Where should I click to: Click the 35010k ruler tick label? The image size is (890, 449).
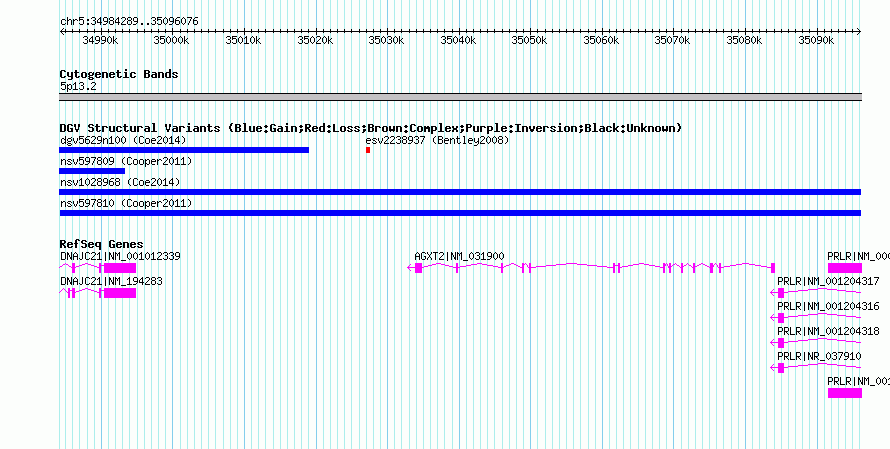click(x=243, y=40)
